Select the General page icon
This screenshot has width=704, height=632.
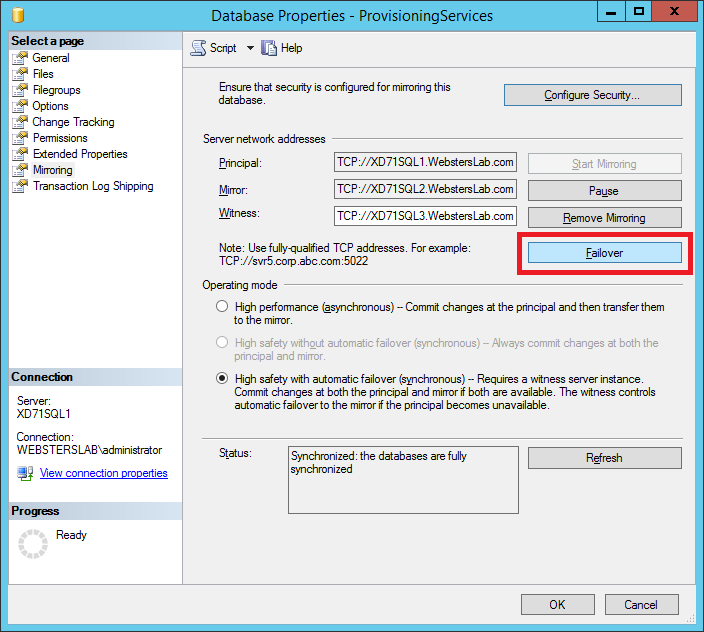20,58
